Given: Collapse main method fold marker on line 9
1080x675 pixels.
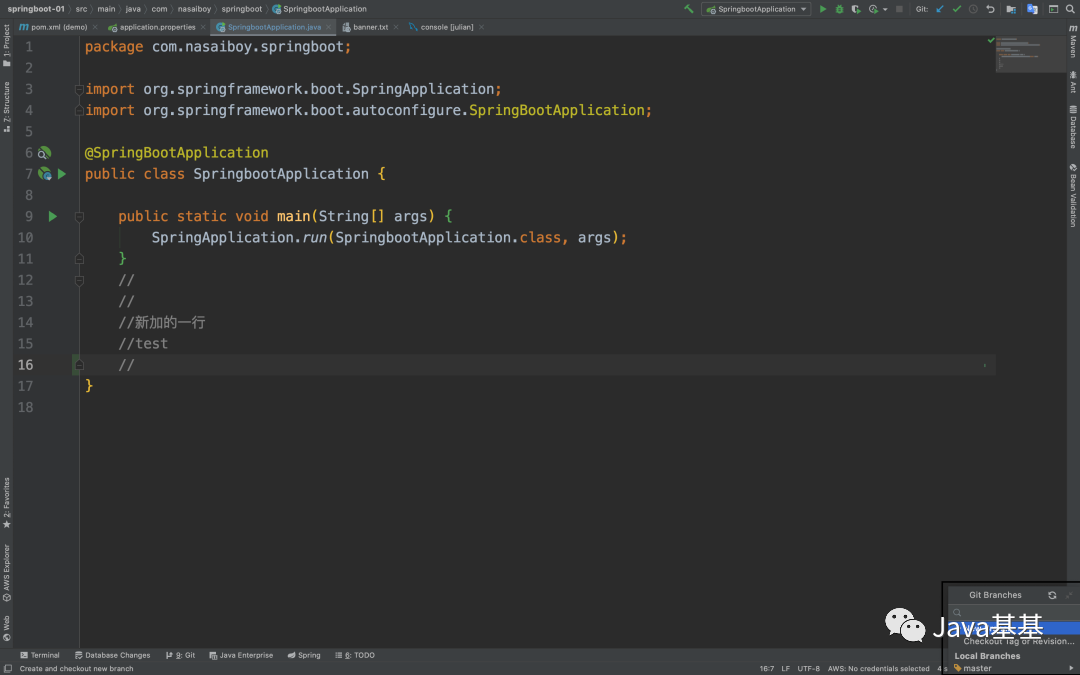Looking at the screenshot, I should coord(79,217).
